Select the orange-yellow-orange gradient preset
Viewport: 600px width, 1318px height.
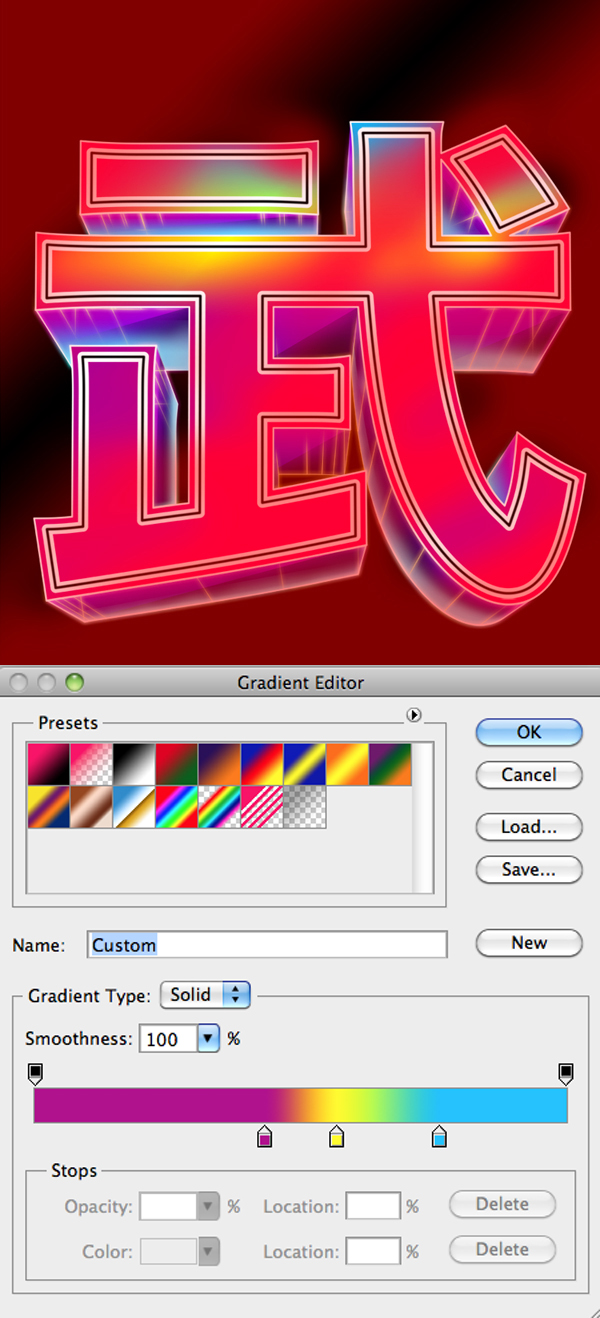point(347,765)
